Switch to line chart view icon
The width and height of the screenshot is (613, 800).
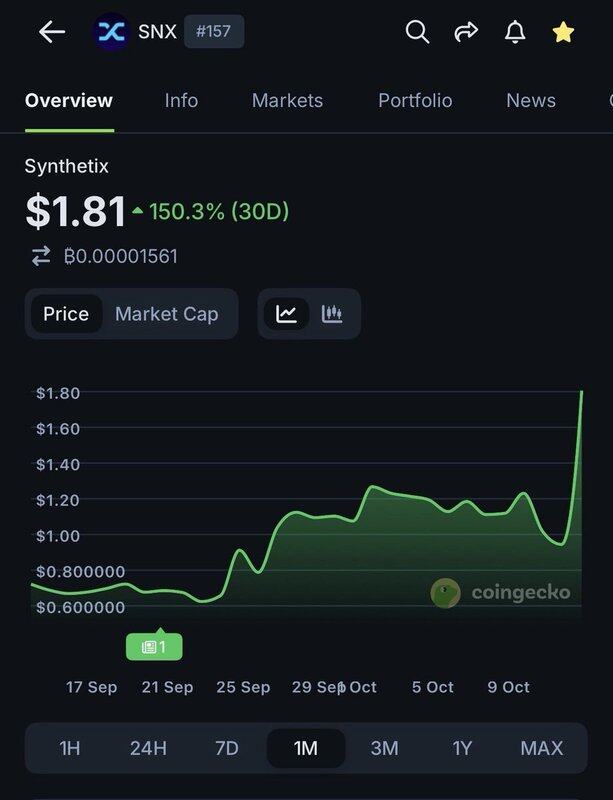[x=287, y=314]
